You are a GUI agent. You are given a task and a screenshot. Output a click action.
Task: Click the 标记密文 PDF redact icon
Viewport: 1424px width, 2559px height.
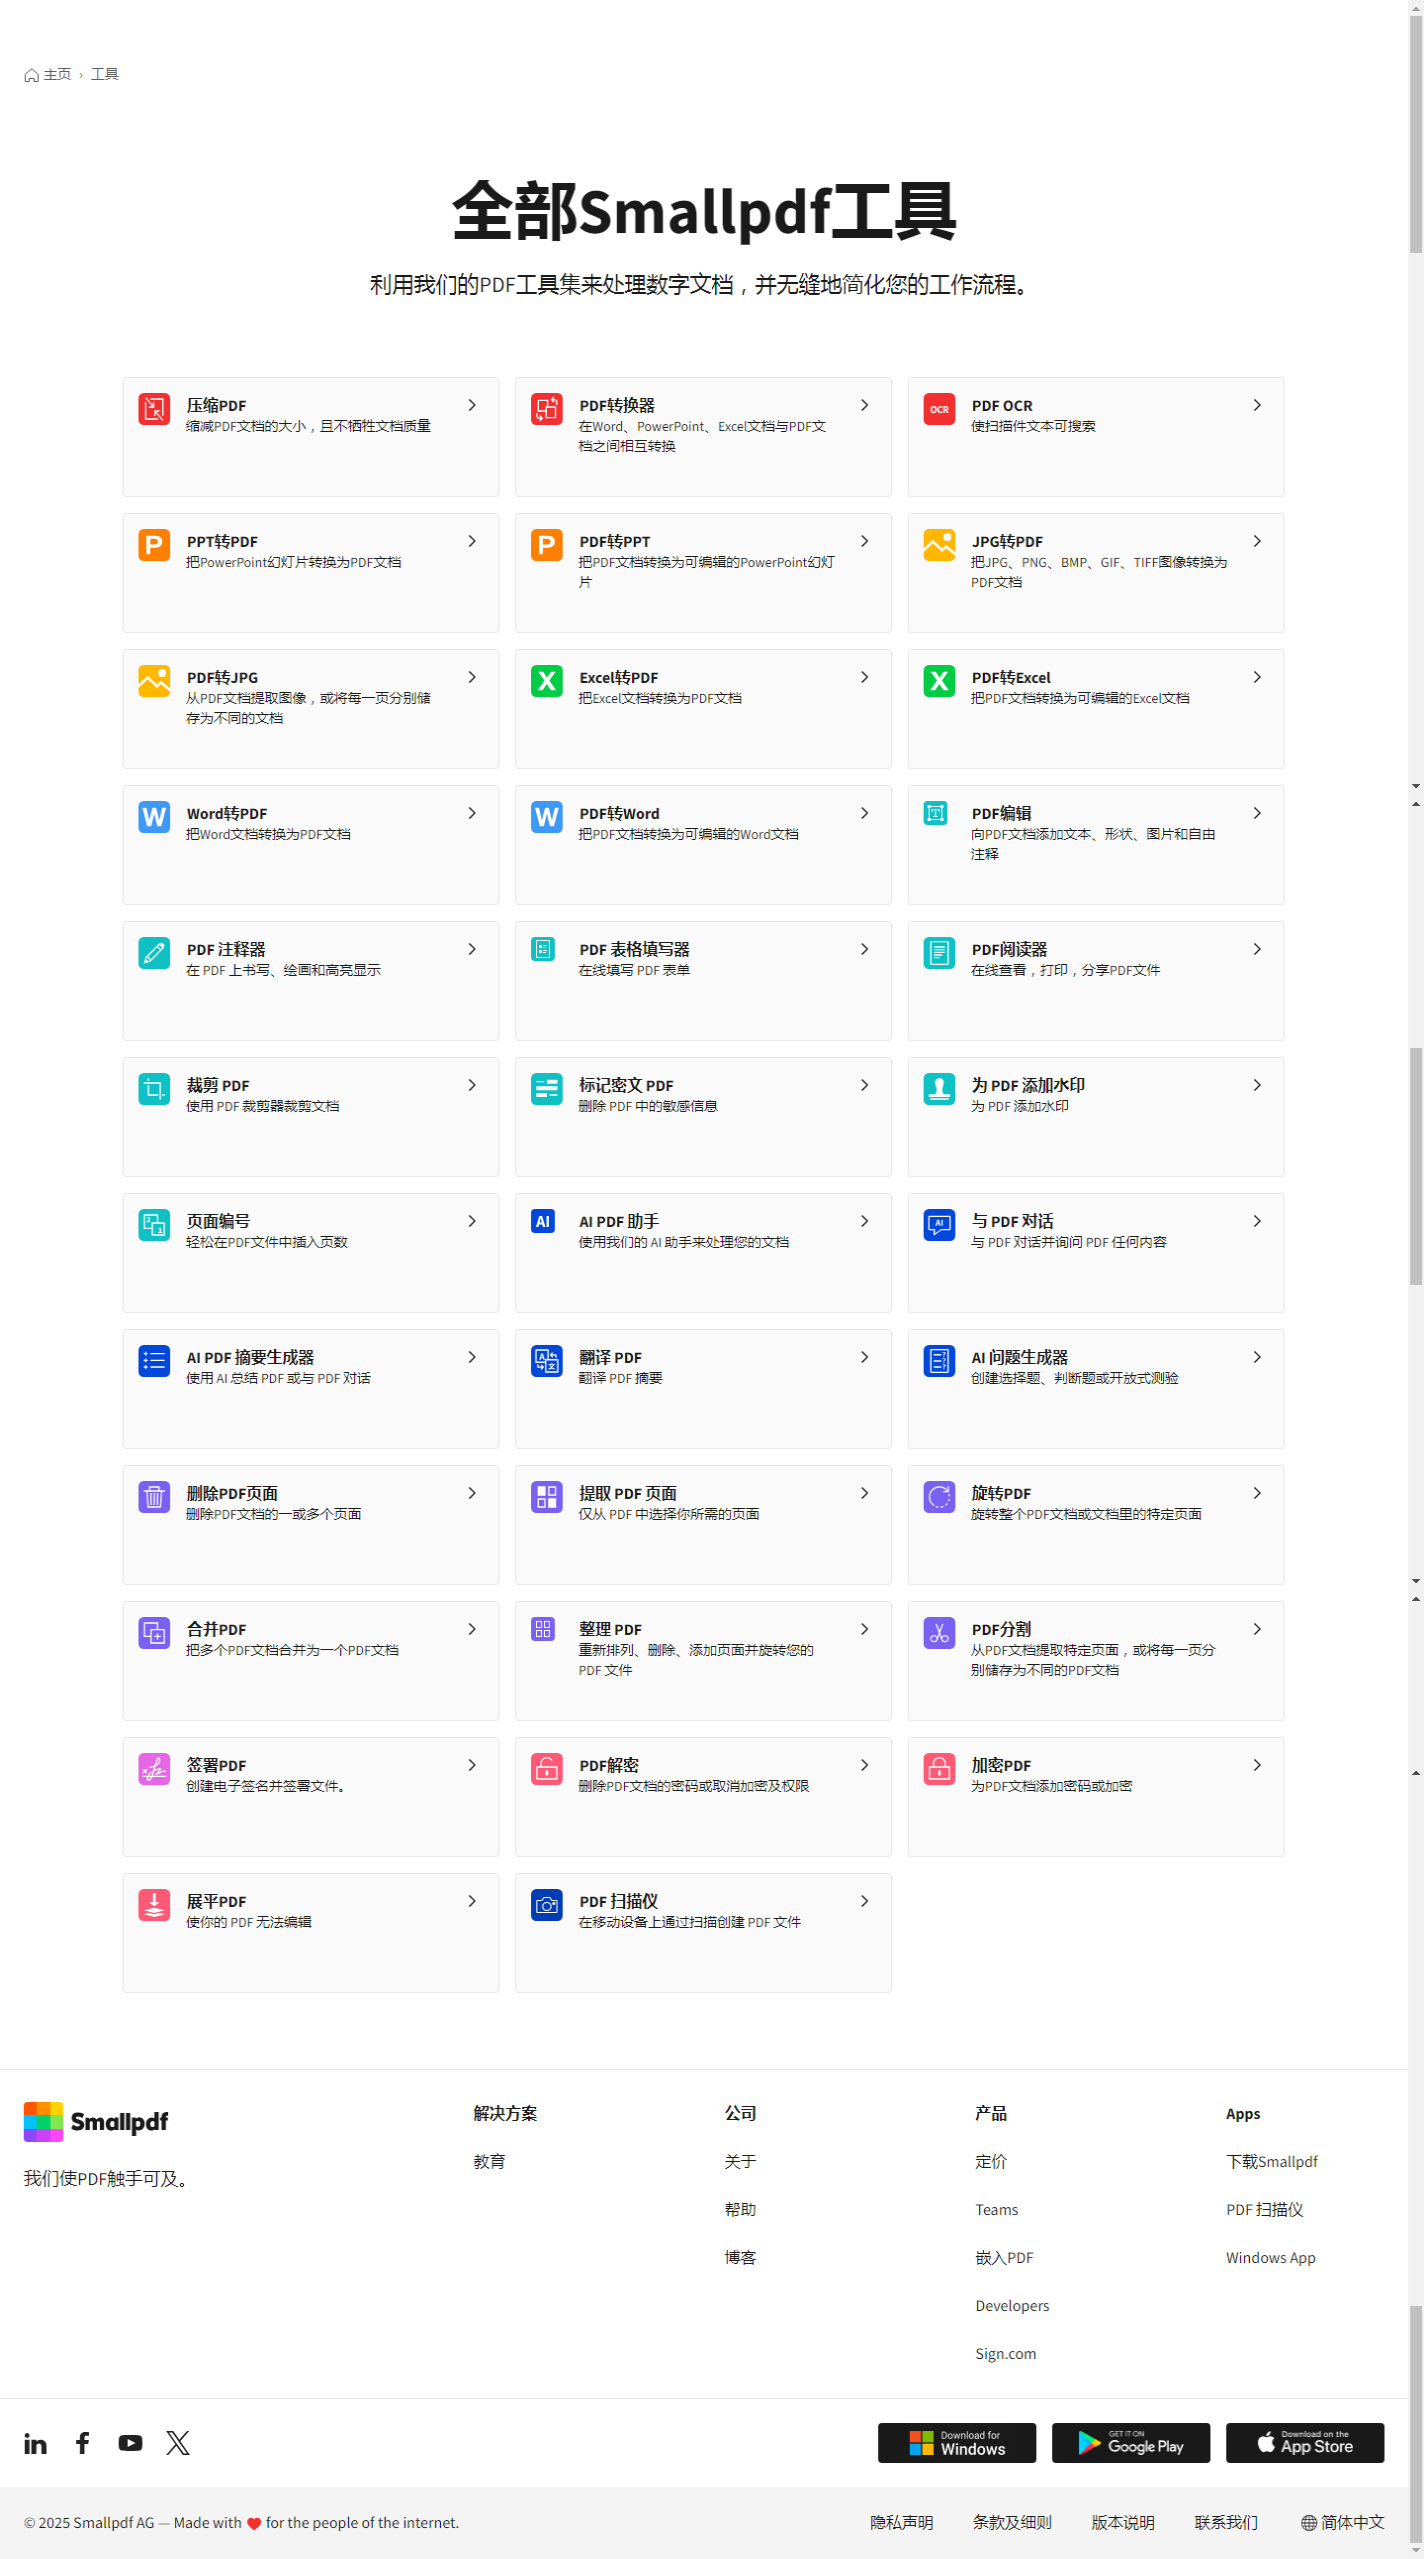click(547, 1089)
